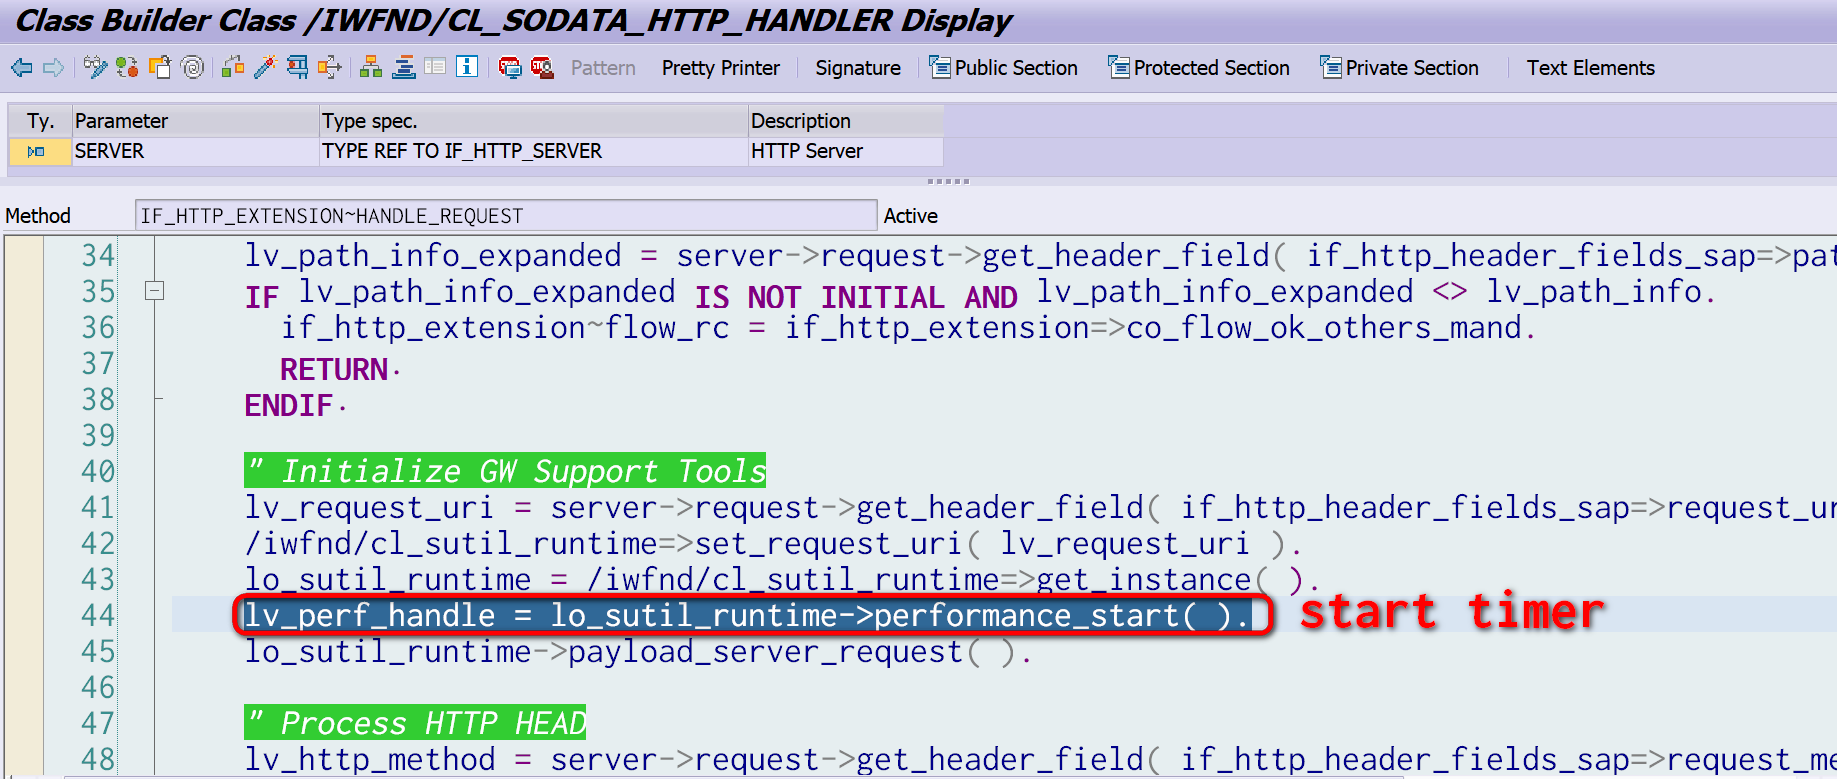Screen dimensions: 1837x779
Task: Click the blue information icon
Action: [x=466, y=67]
